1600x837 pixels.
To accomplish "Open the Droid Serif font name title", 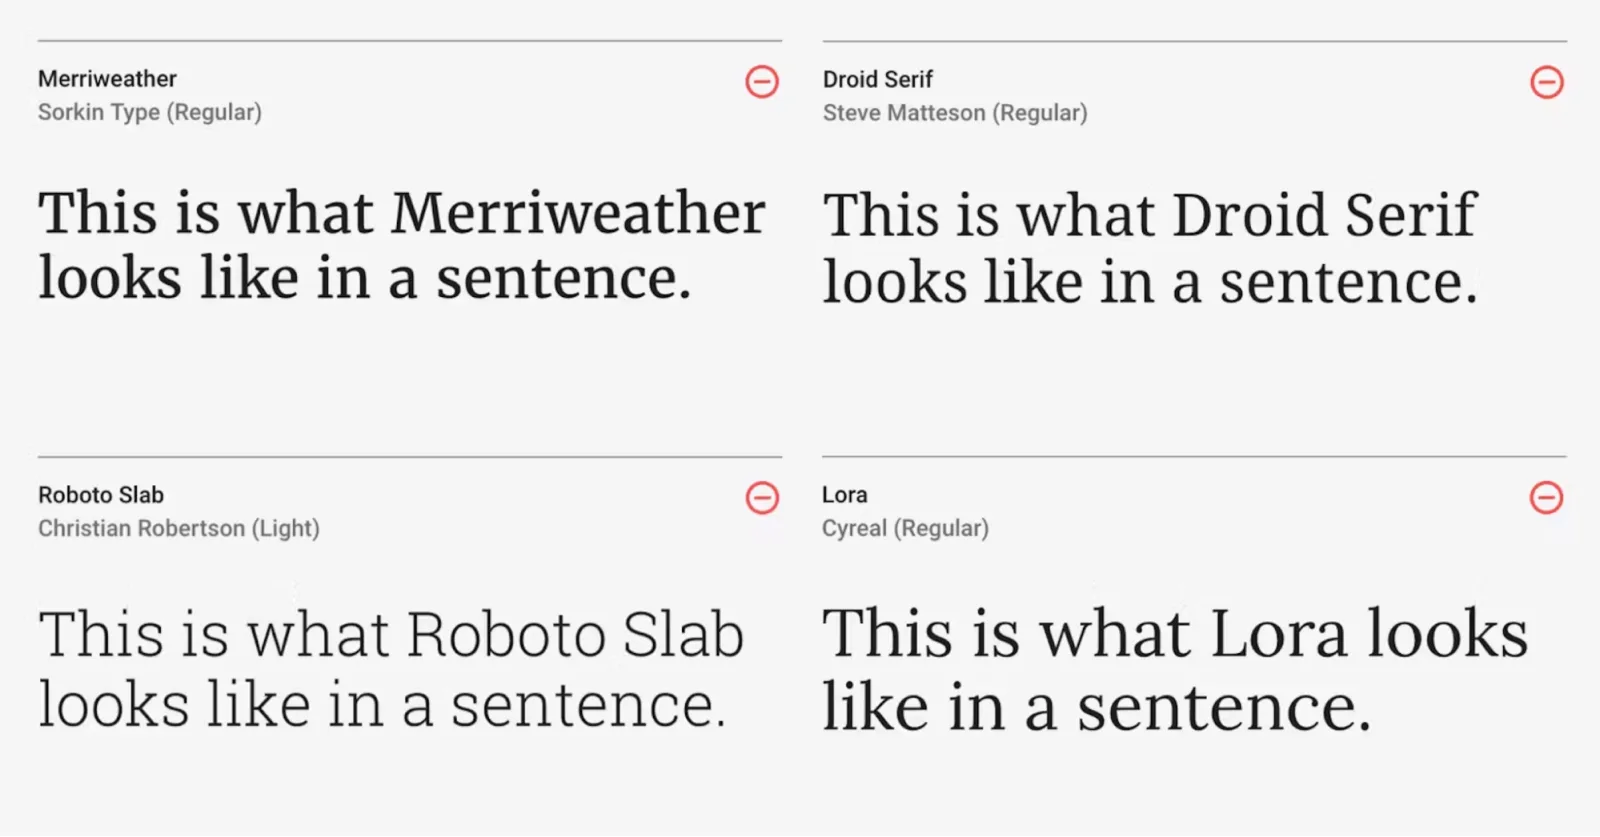I will (877, 79).
